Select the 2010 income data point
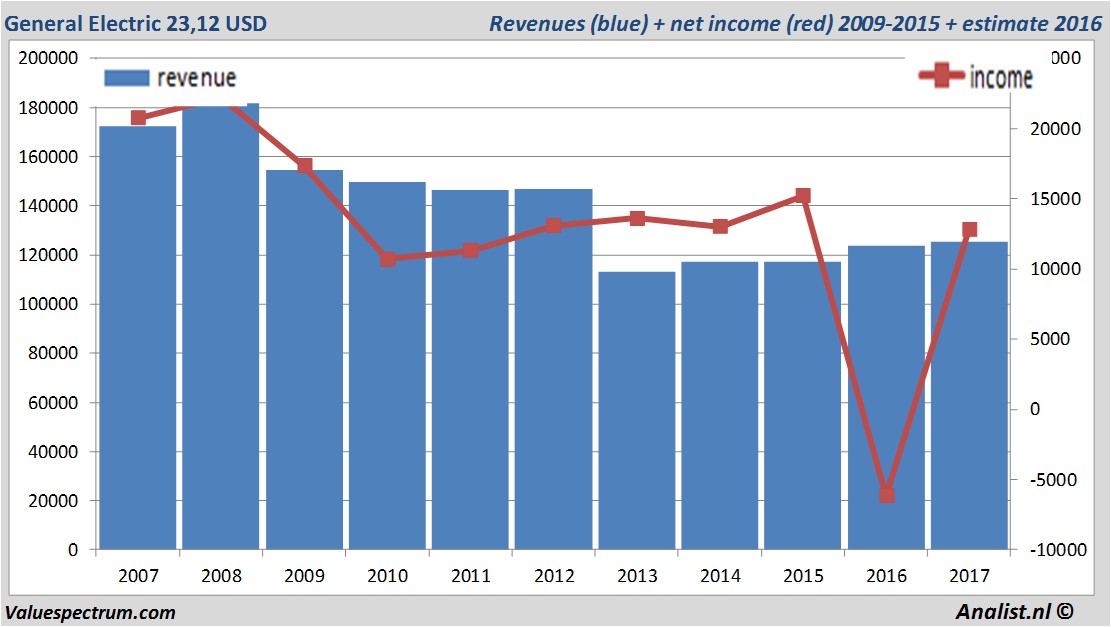Image resolution: width=1111 pixels, height=627 pixels. 388,259
